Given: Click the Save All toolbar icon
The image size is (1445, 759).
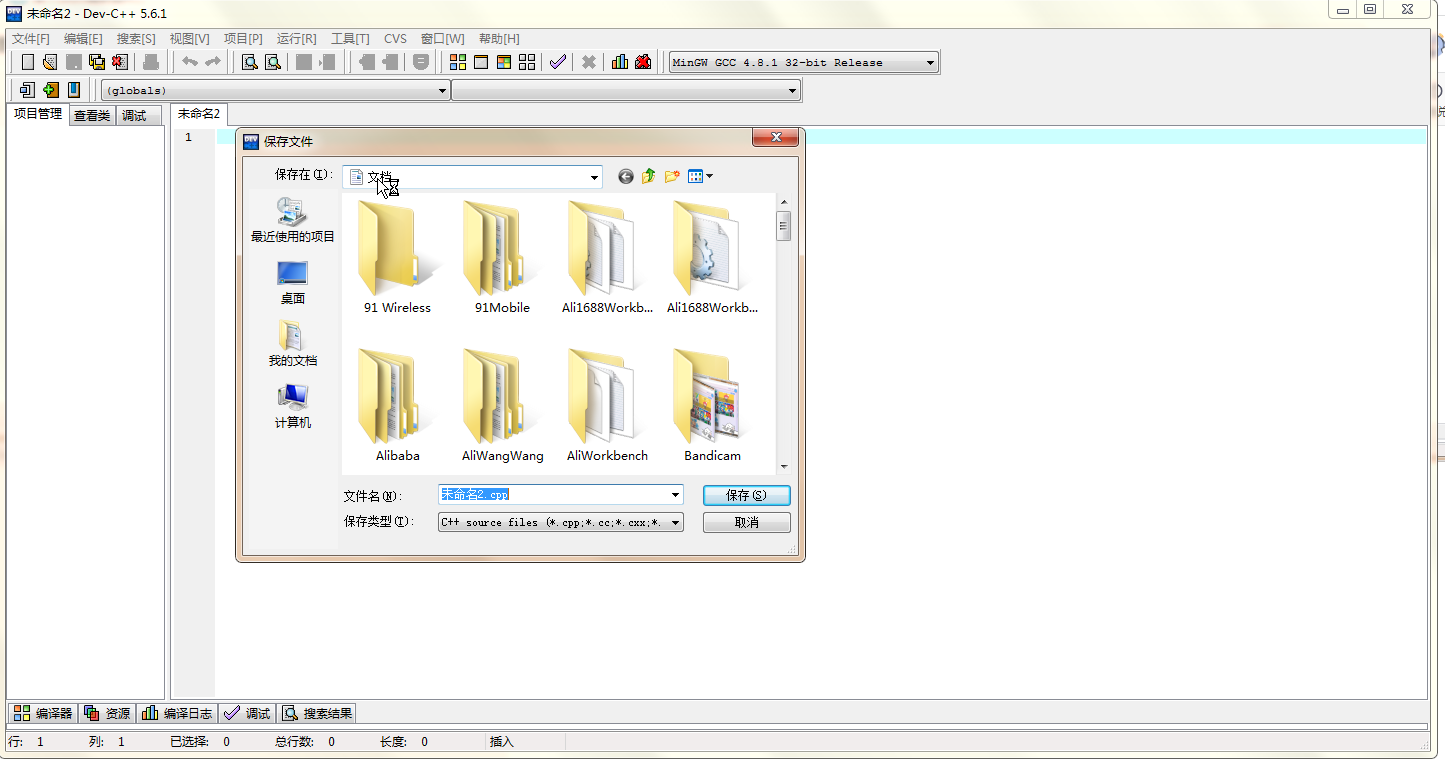Looking at the screenshot, I should 97,62.
